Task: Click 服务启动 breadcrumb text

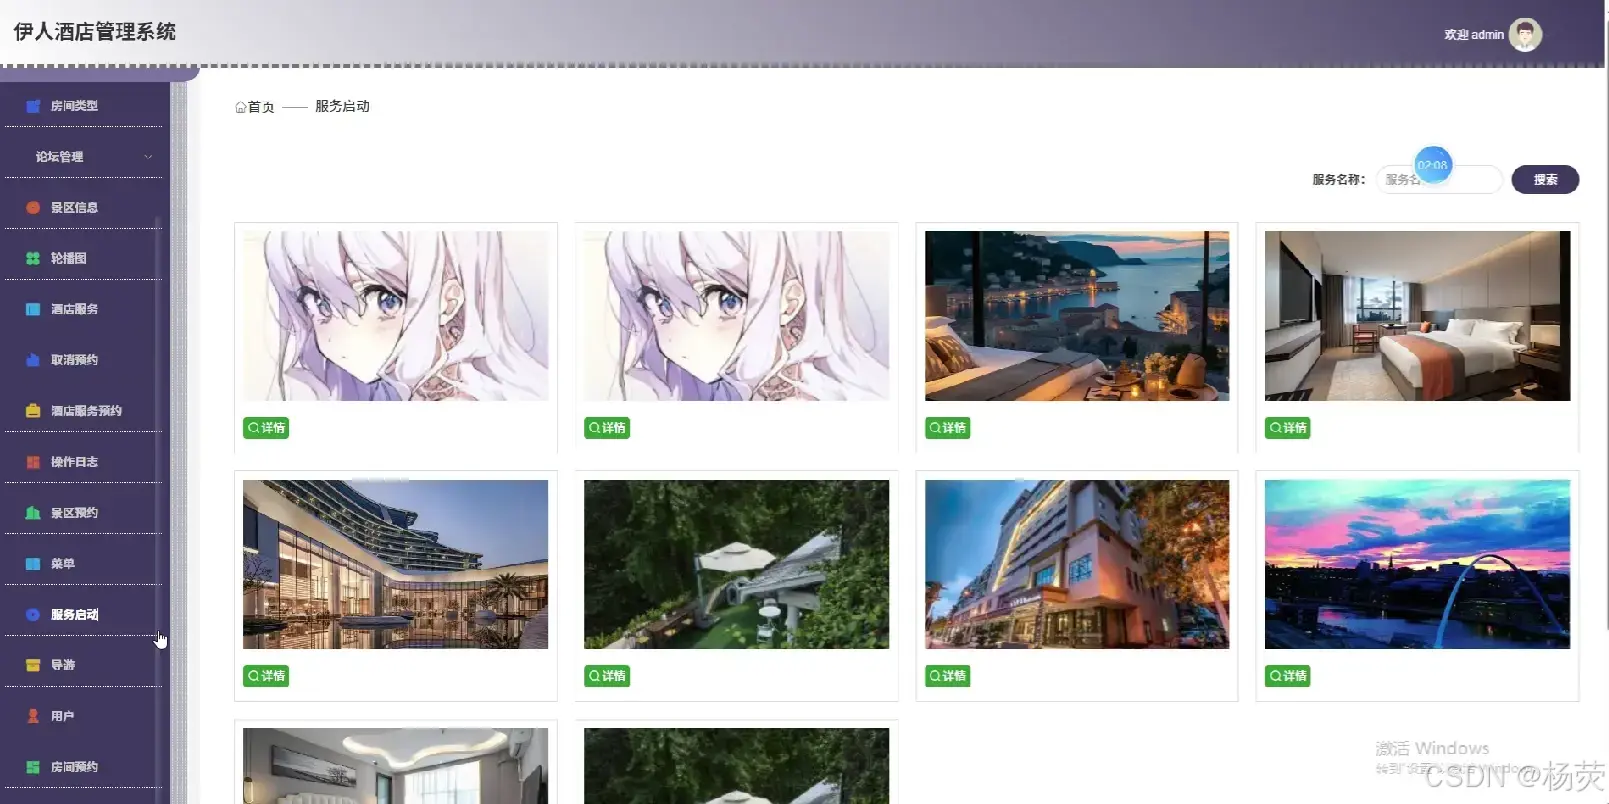Action: coord(342,106)
